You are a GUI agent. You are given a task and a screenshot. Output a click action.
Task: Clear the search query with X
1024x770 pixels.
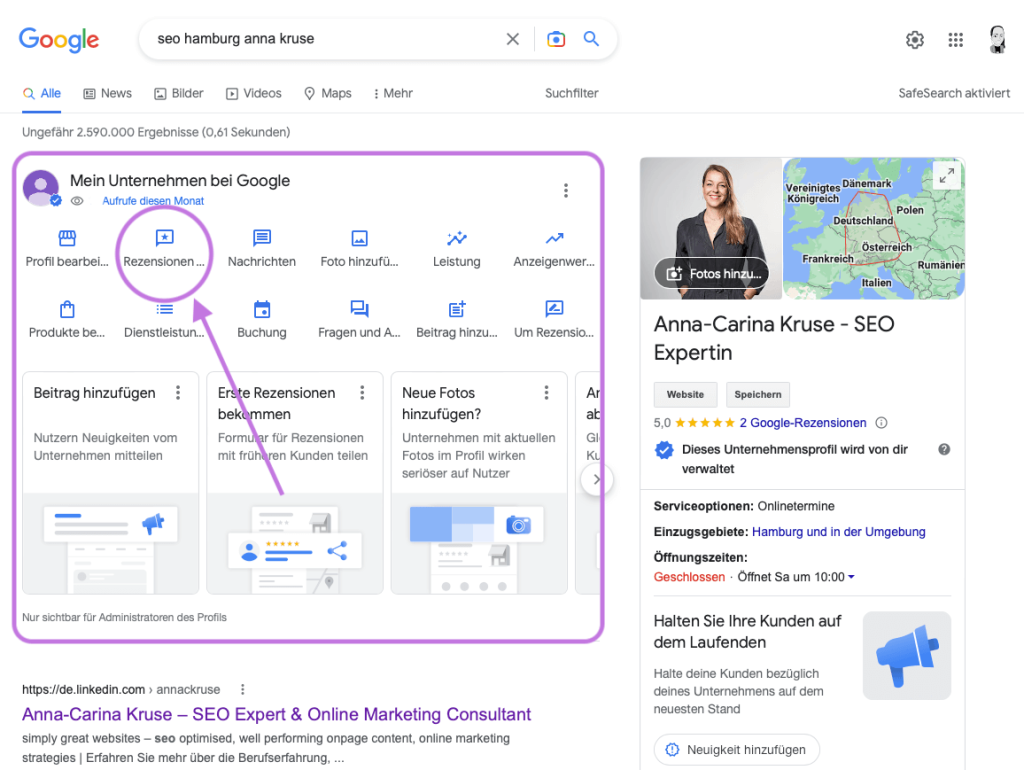[x=513, y=39]
